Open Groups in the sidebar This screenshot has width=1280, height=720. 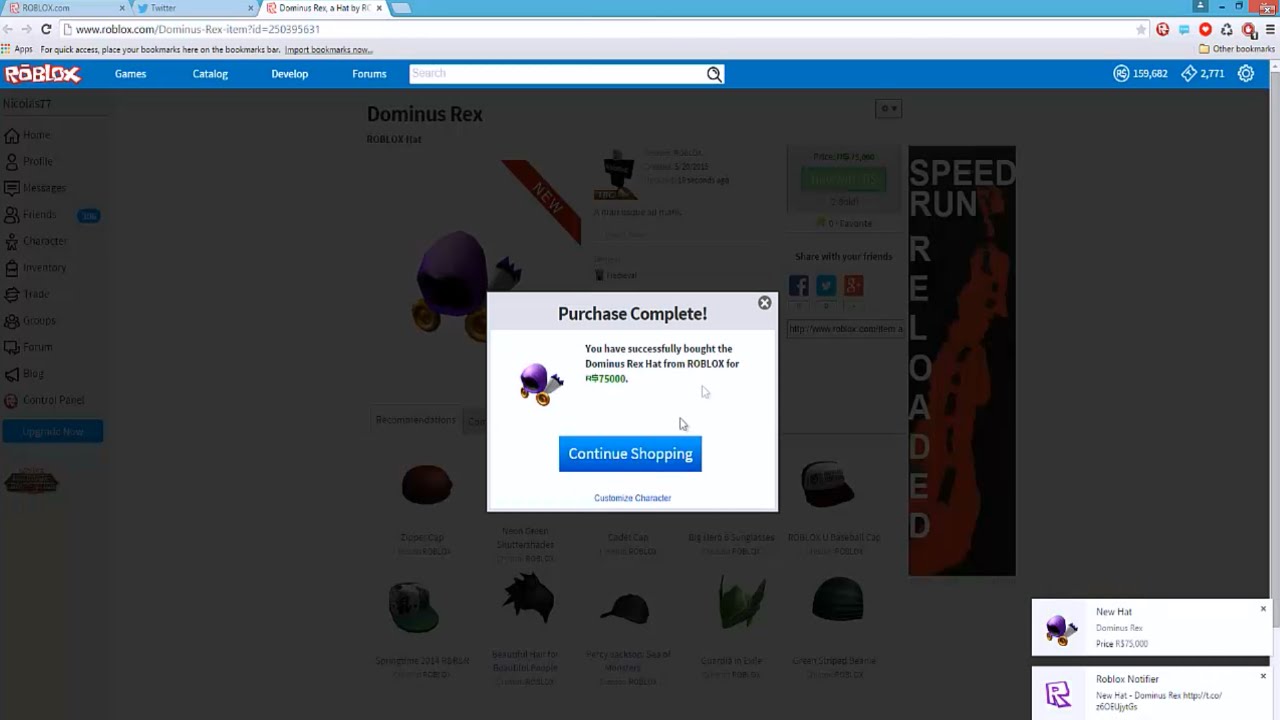click(31, 321)
